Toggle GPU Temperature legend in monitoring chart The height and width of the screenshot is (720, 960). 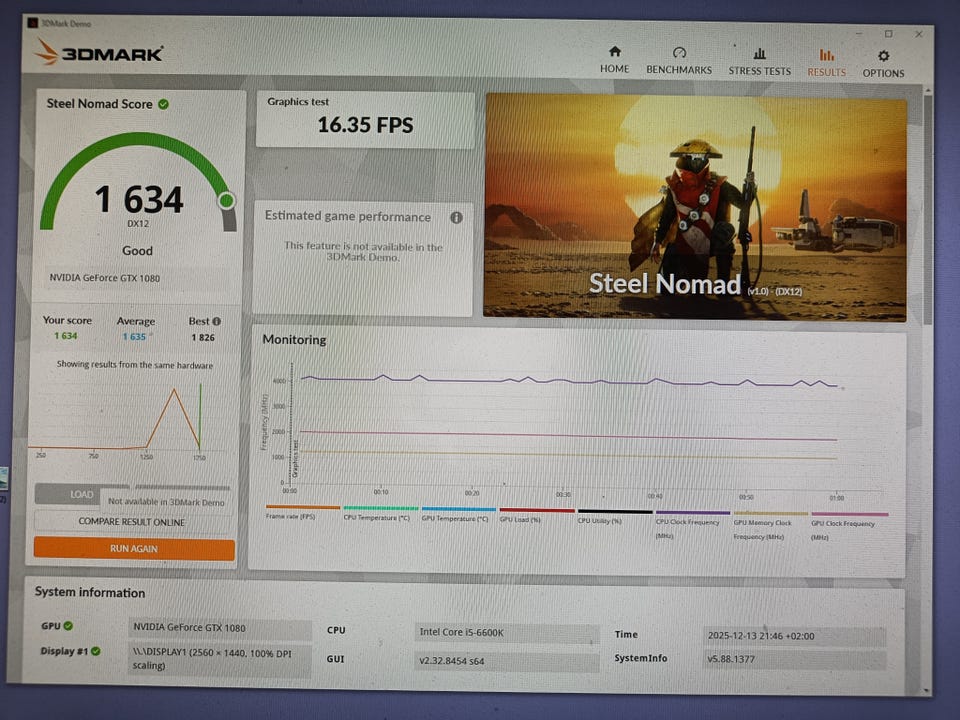coord(458,514)
